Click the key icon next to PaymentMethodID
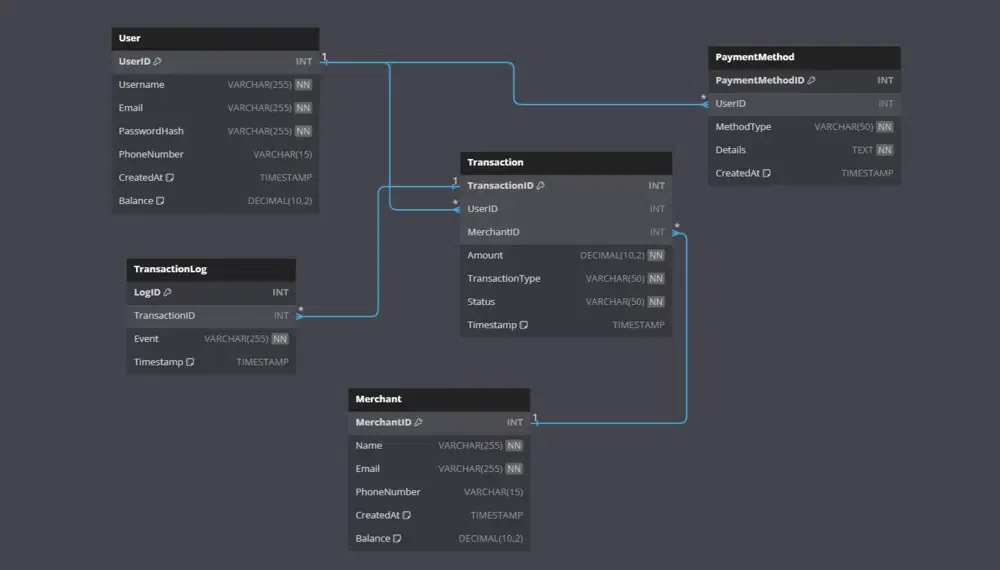This screenshot has height=570, width=1000. click(811, 81)
